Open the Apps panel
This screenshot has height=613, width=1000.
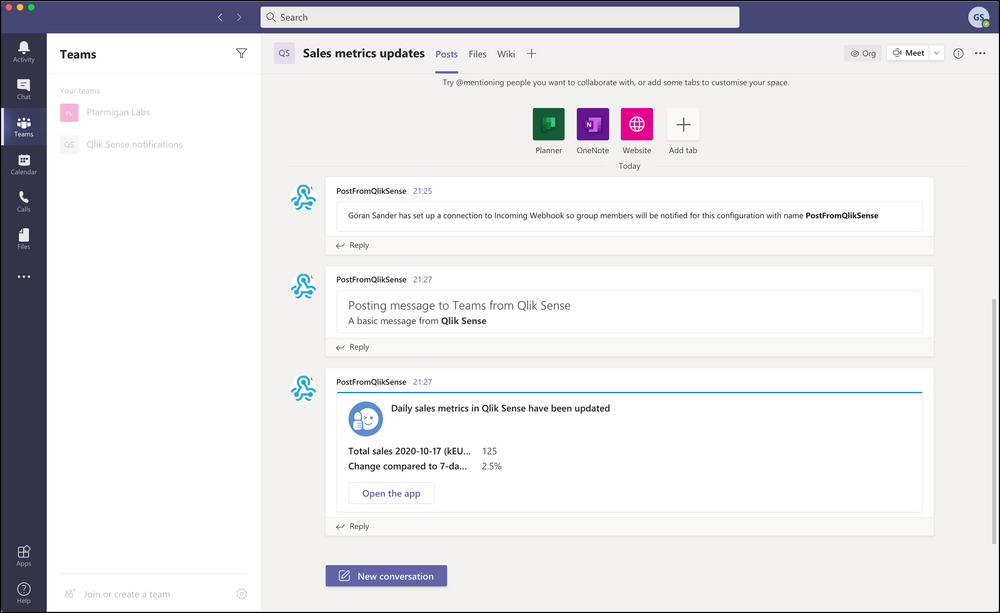pyautogui.click(x=24, y=555)
